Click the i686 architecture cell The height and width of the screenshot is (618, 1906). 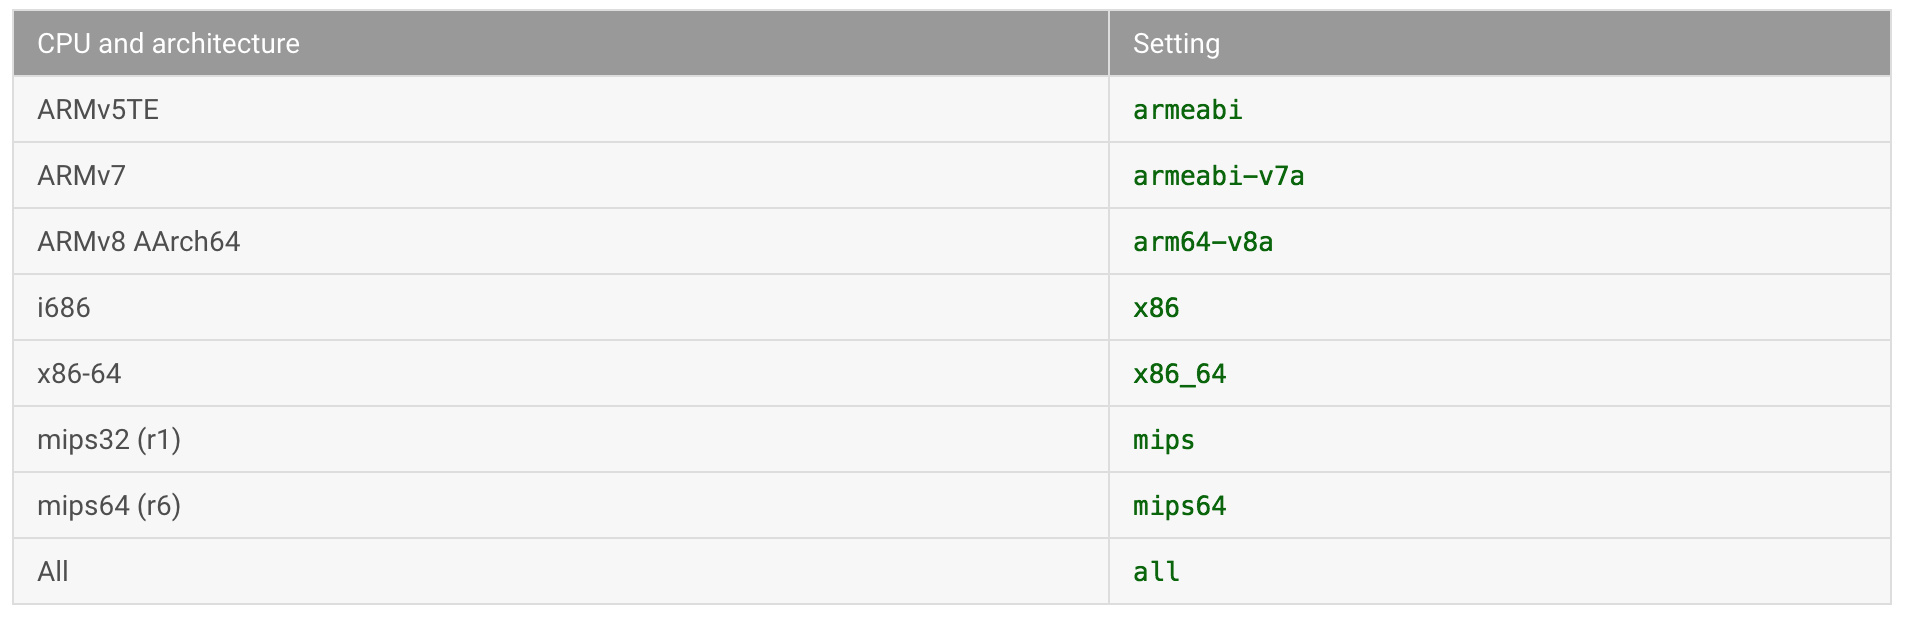64,308
